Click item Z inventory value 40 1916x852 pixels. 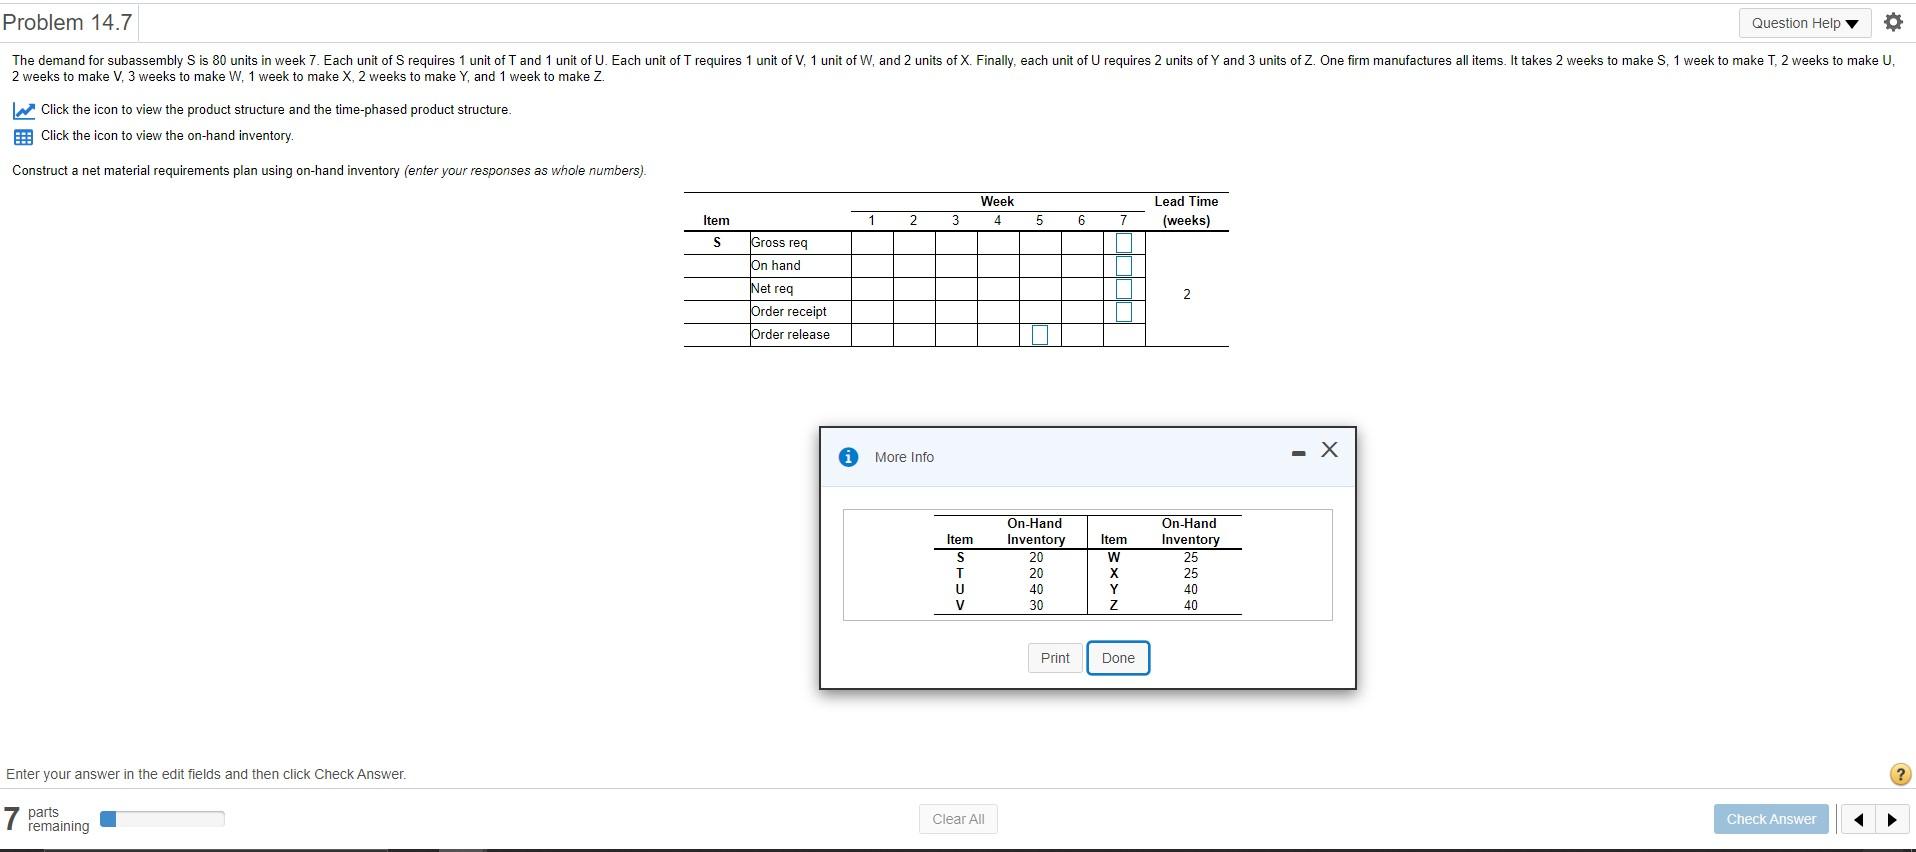coord(1190,605)
